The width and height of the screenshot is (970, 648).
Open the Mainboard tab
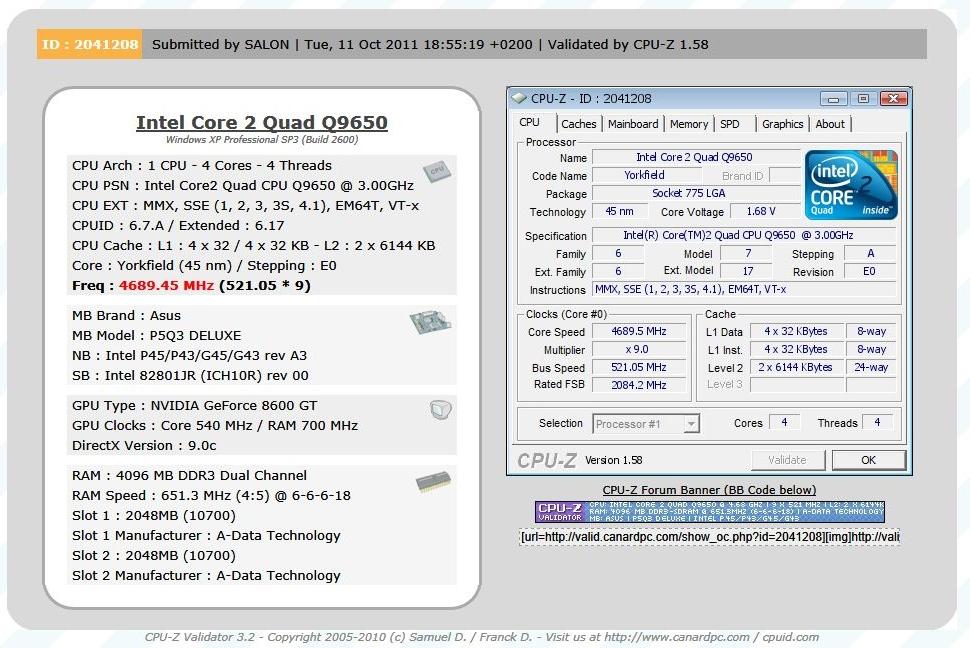tap(633, 124)
